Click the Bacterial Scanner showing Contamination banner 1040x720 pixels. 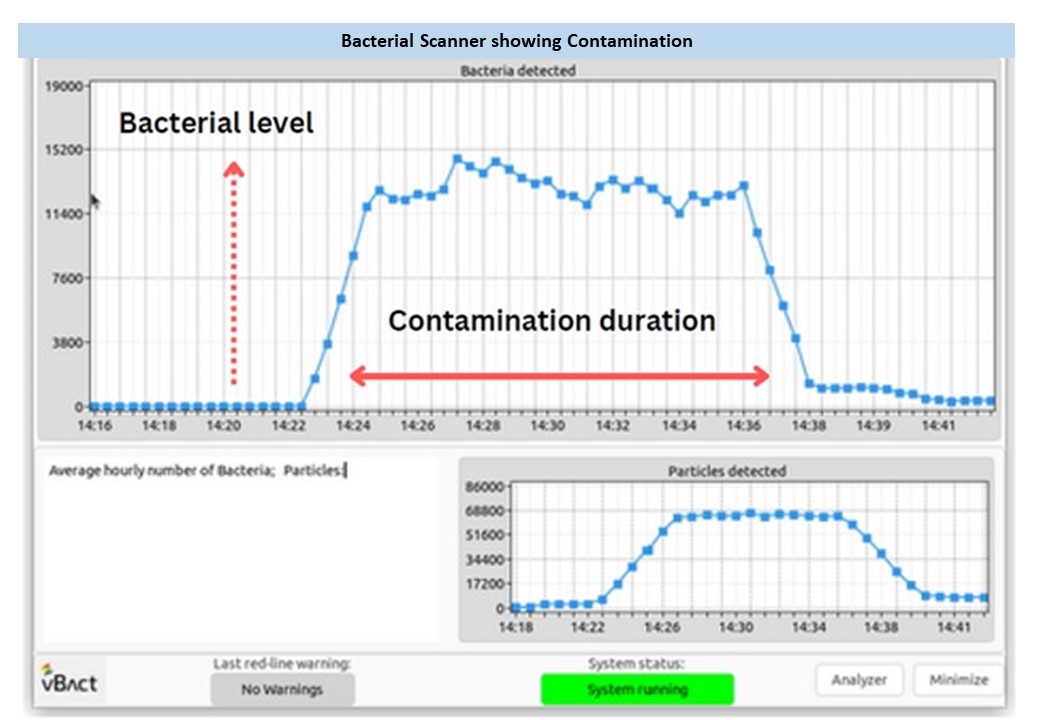[x=517, y=41]
